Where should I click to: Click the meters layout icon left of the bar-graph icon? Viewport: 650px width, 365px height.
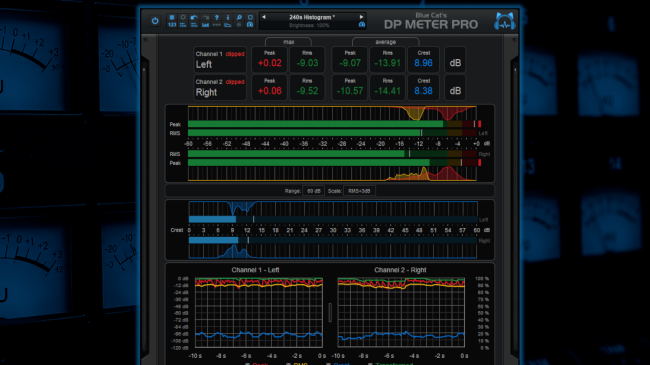[x=194, y=25]
